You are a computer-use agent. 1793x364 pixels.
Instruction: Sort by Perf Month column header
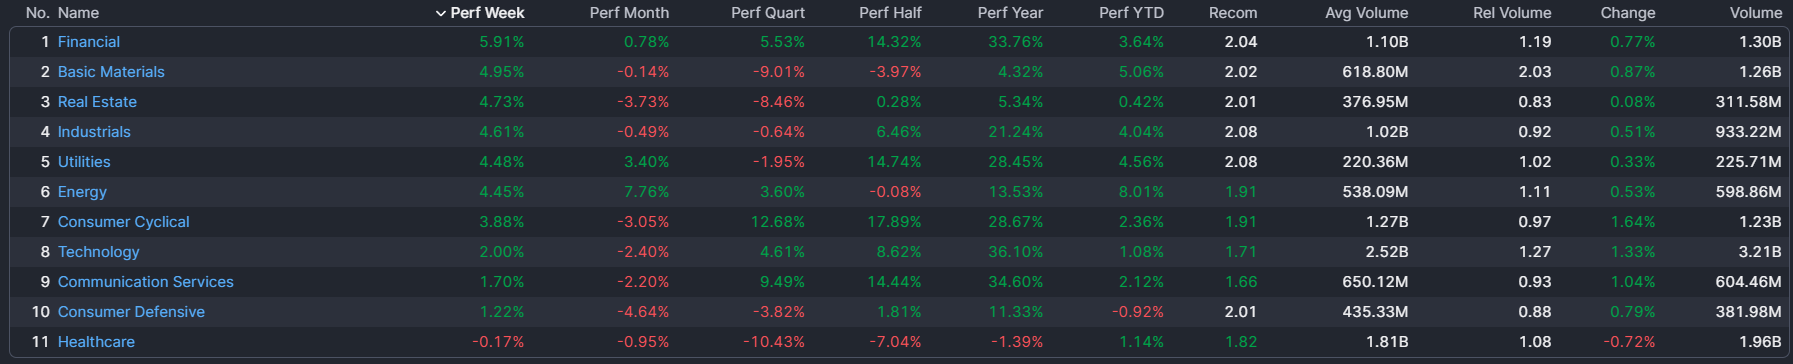pos(629,13)
